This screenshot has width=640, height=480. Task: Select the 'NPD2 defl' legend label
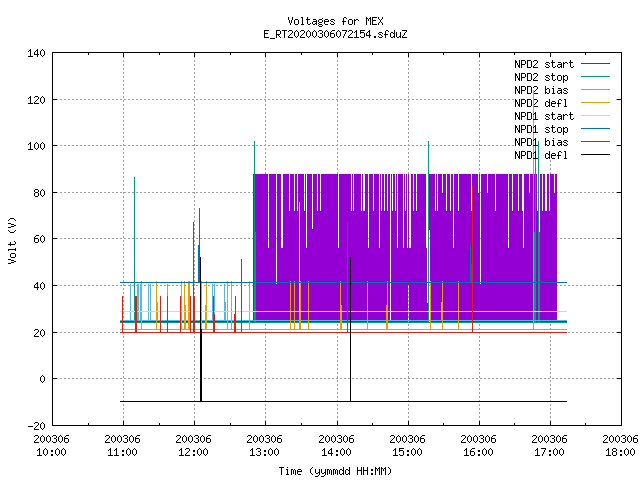pyautogui.click(x=541, y=103)
